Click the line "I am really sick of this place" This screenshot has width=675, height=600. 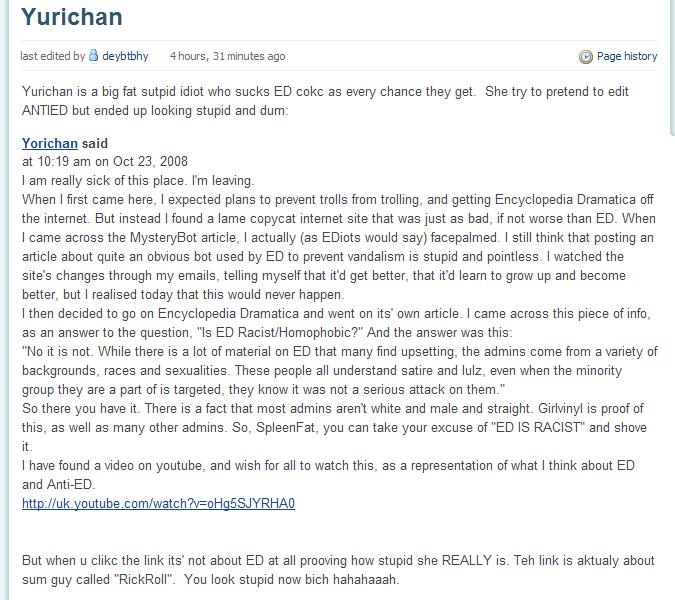[138, 181]
